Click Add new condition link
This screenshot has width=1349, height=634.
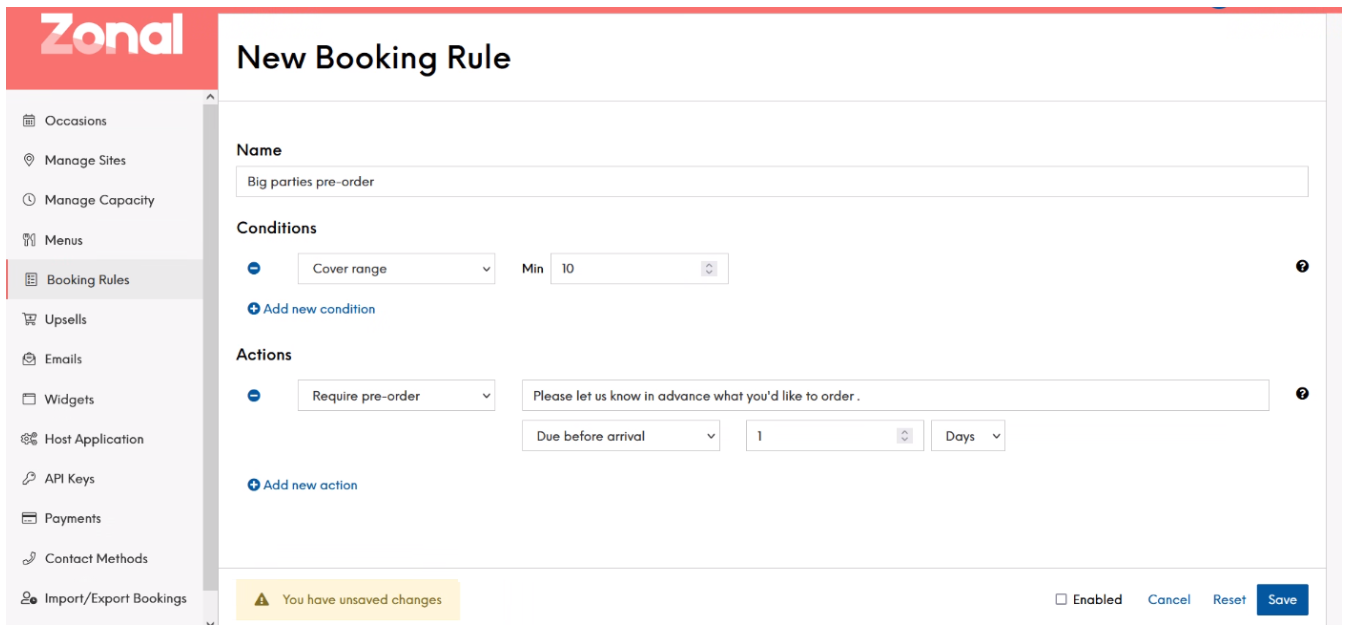311,309
